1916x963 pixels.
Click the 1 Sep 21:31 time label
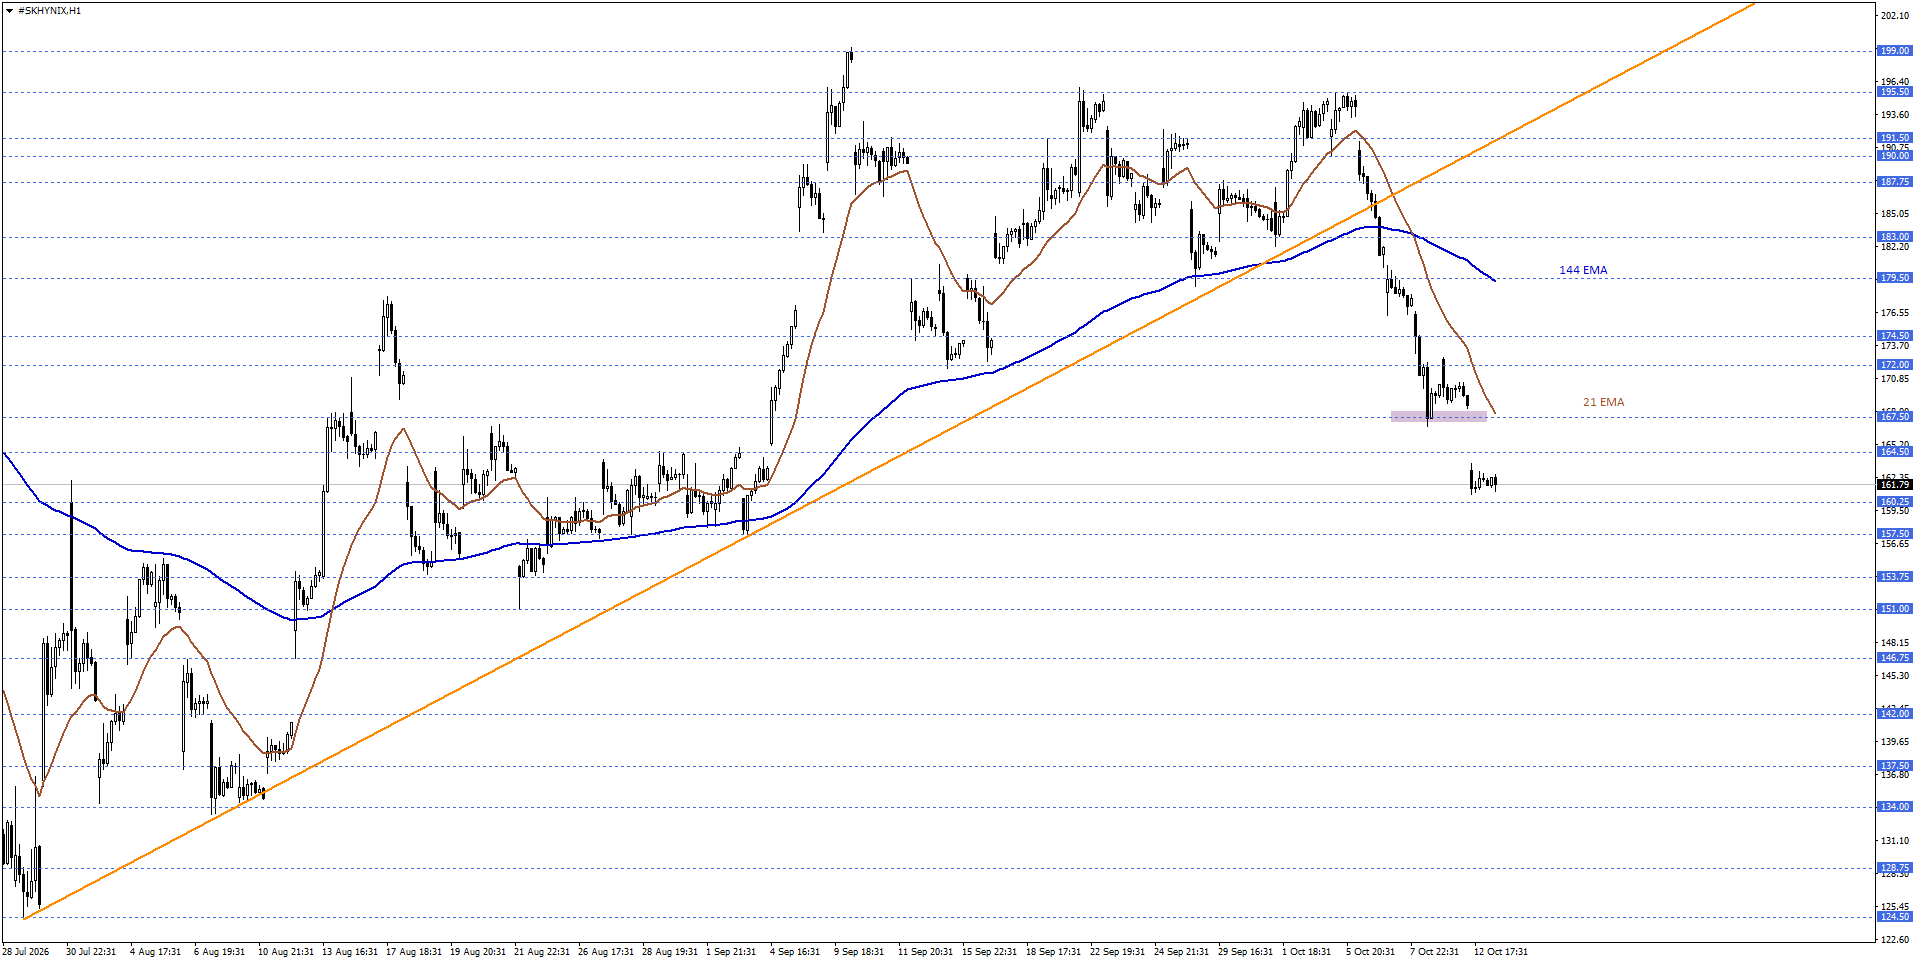coord(731,952)
